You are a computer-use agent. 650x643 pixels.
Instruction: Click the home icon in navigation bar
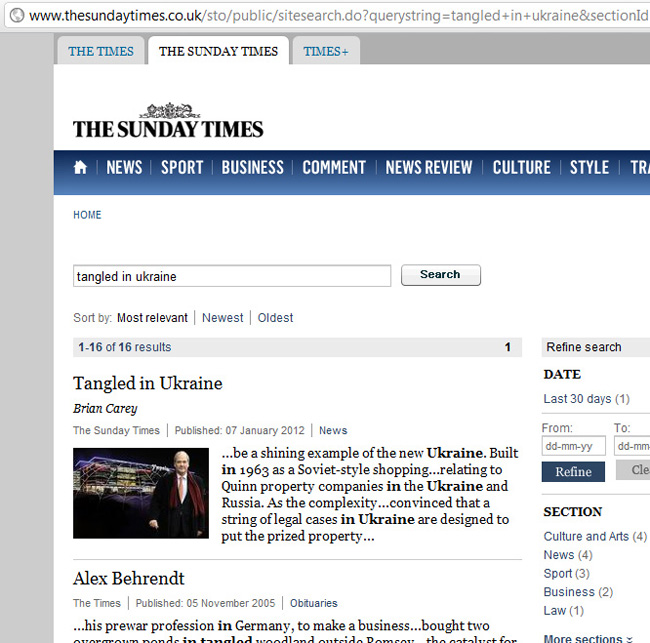click(80, 167)
